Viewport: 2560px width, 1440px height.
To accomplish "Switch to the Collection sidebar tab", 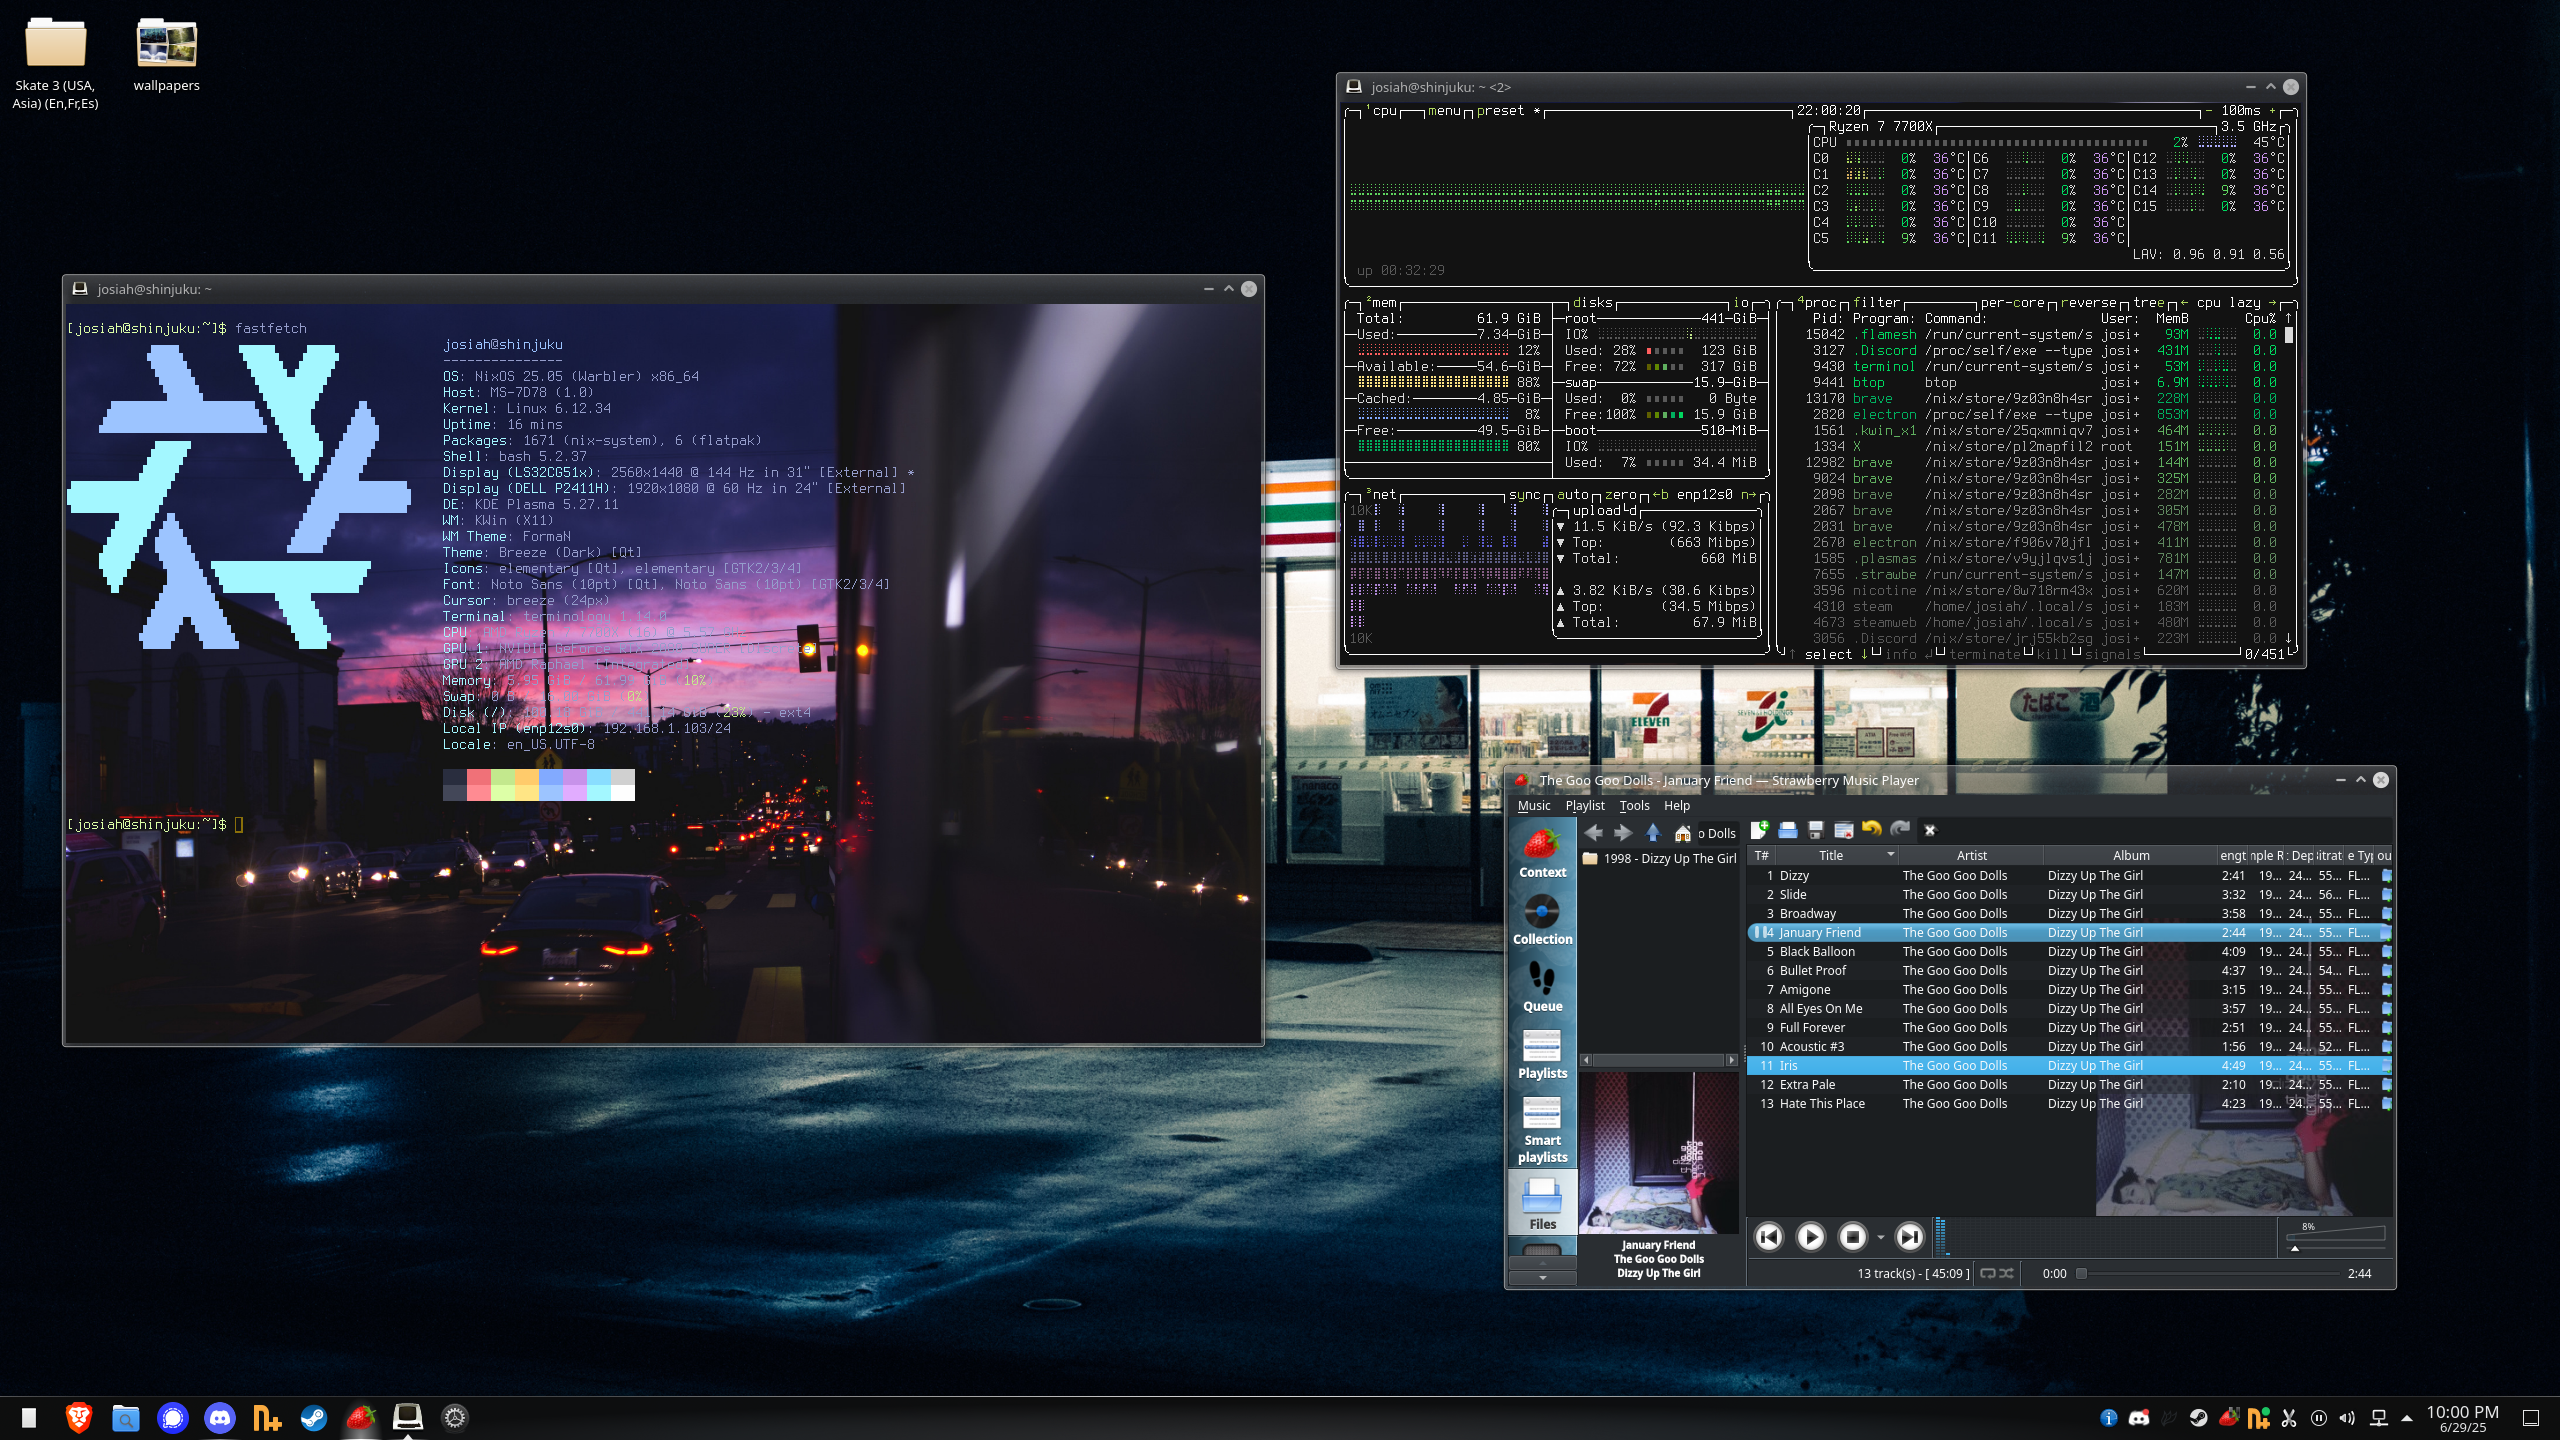I will 1542,920.
